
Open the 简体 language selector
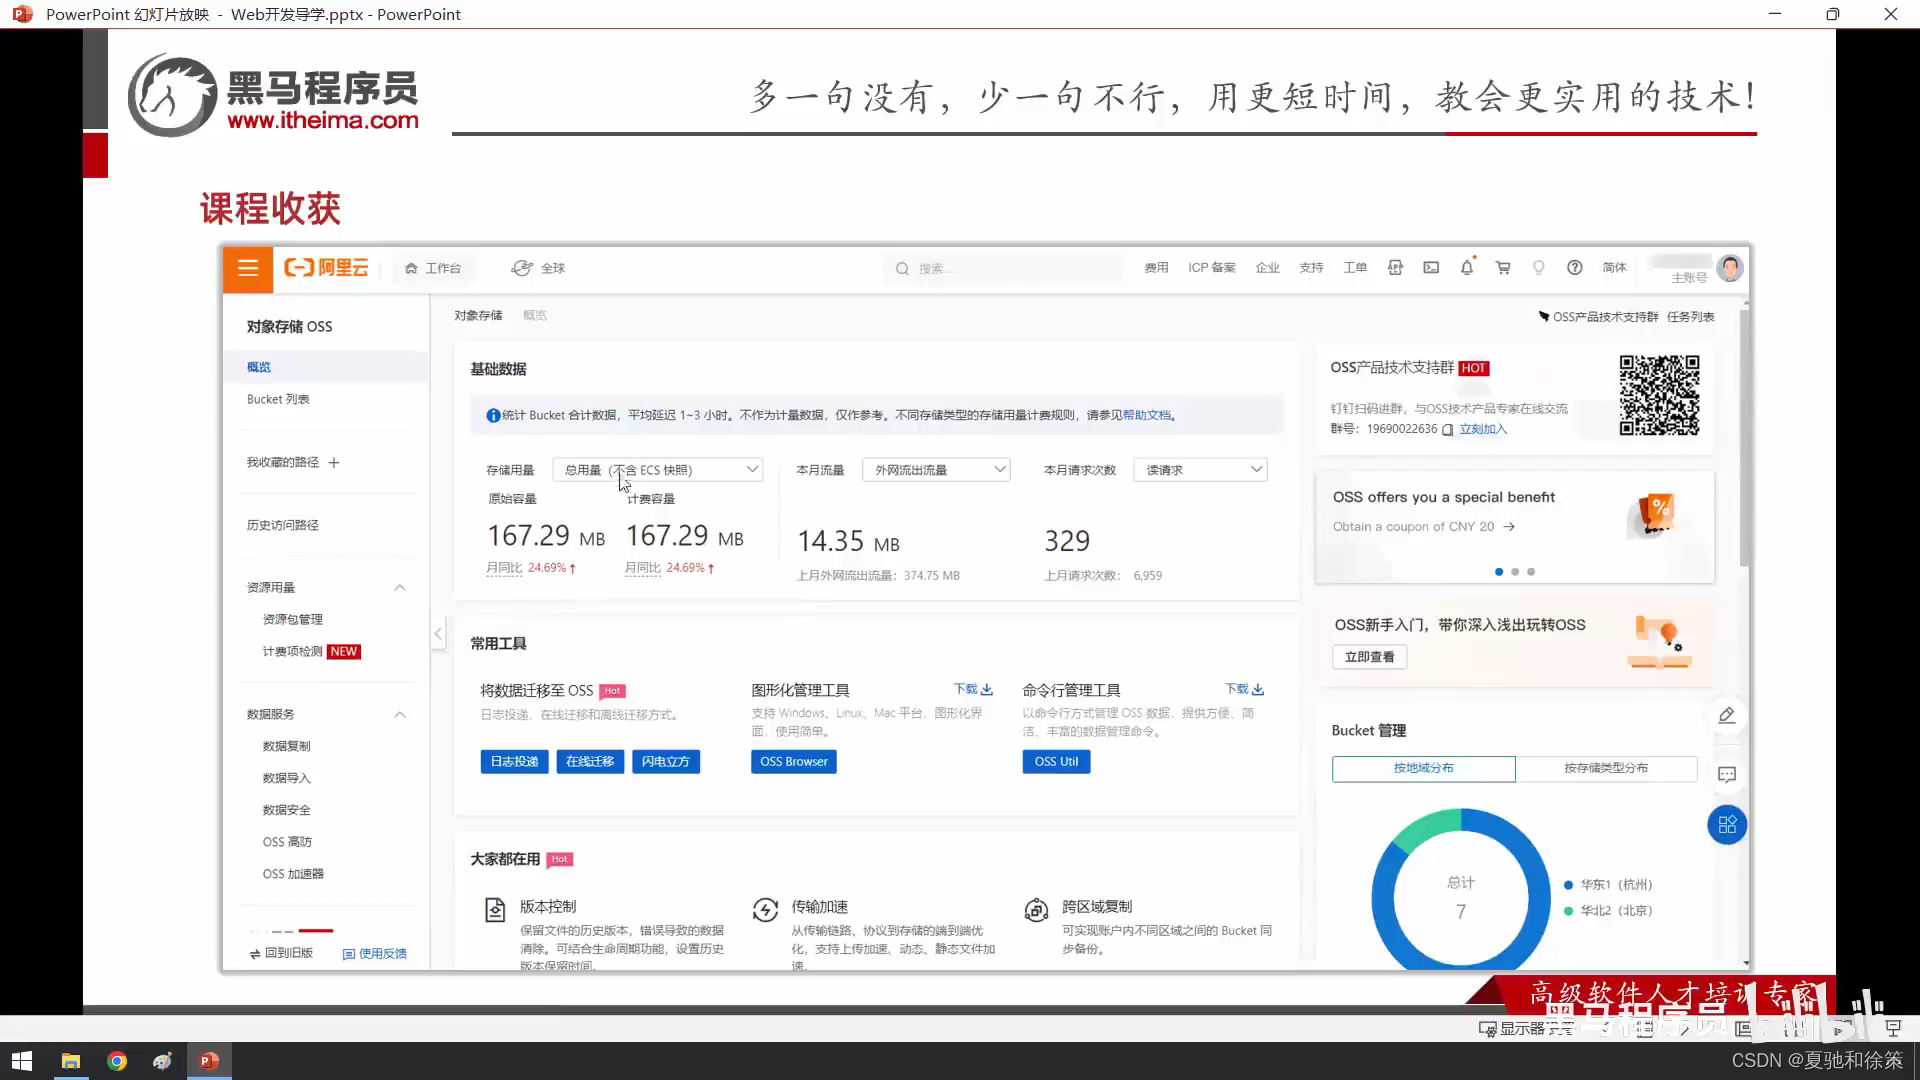coord(1614,268)
